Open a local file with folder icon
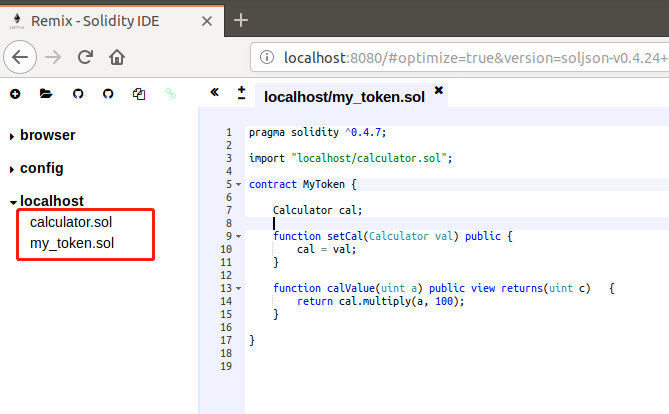Screen dimensions: 669x414 (x=46, y=93)
